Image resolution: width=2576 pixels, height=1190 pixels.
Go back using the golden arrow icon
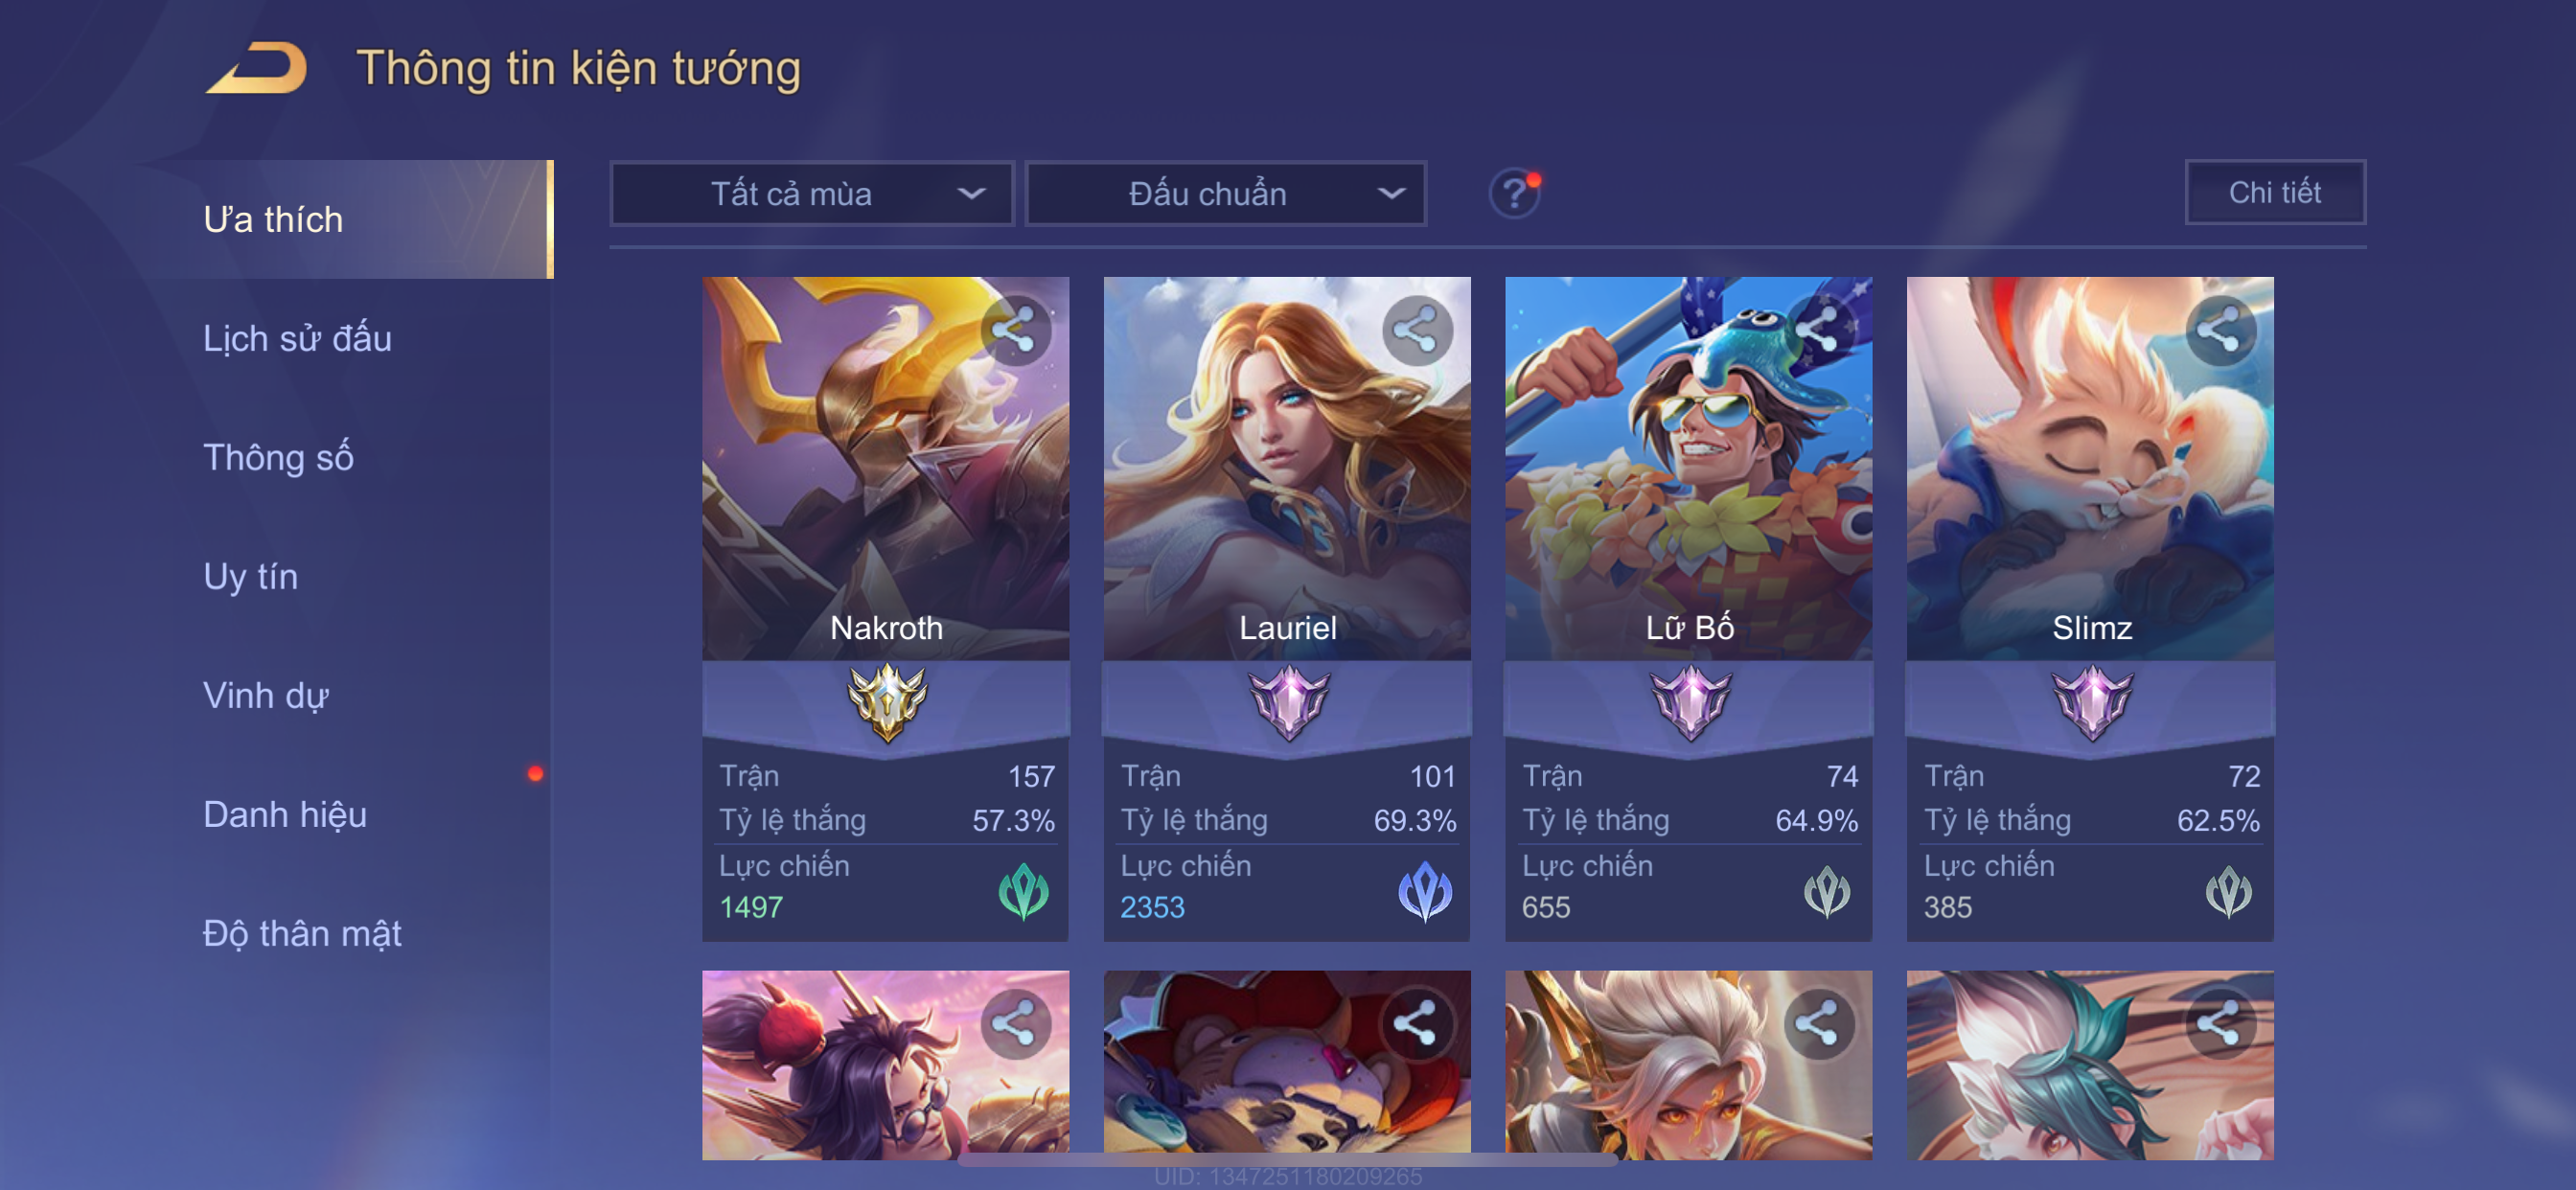(256, 68)
